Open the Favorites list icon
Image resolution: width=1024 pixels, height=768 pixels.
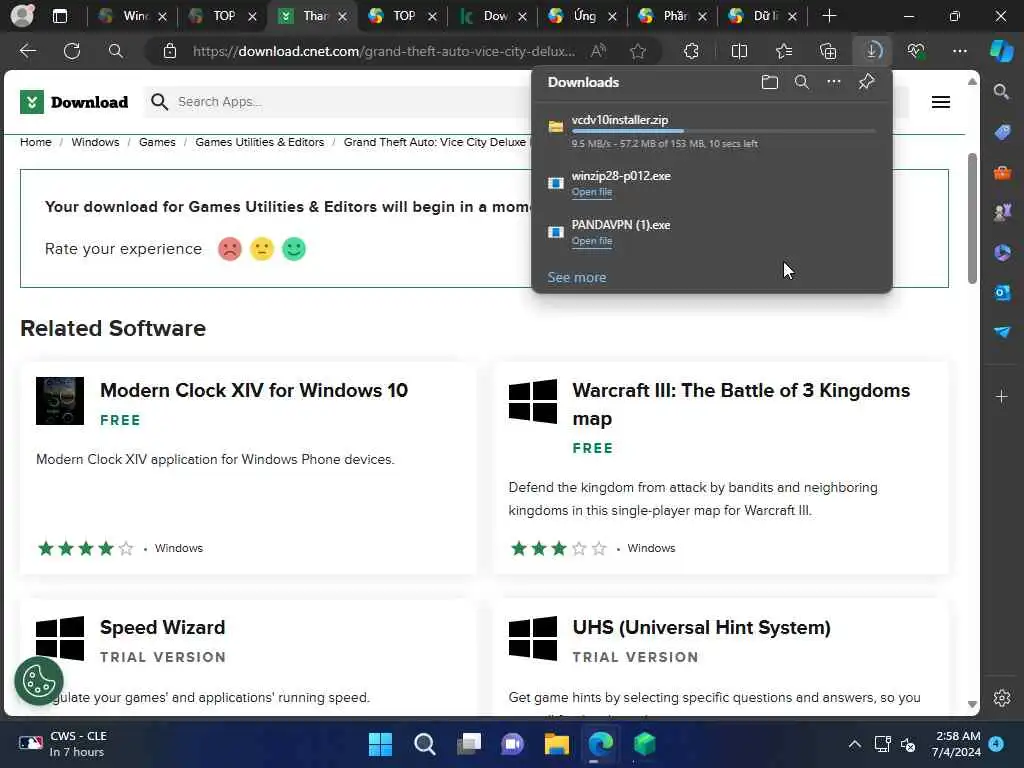pyautogui.click(x=784, y=51)
